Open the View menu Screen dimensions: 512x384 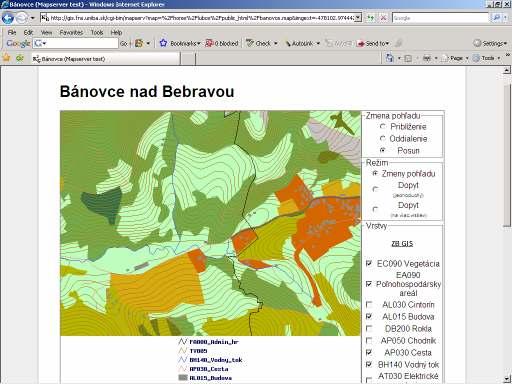46,32
